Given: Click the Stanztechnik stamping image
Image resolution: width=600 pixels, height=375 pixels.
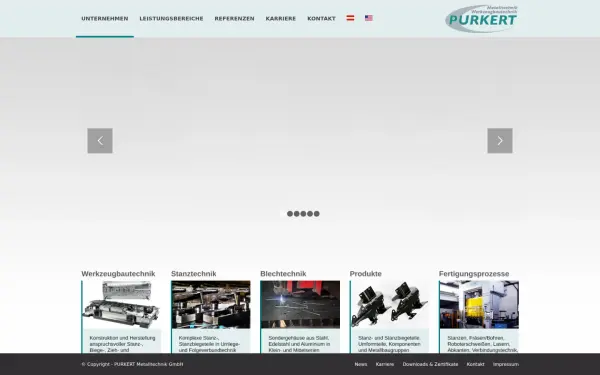Looking at the screenshot, I should pos(211,305).
